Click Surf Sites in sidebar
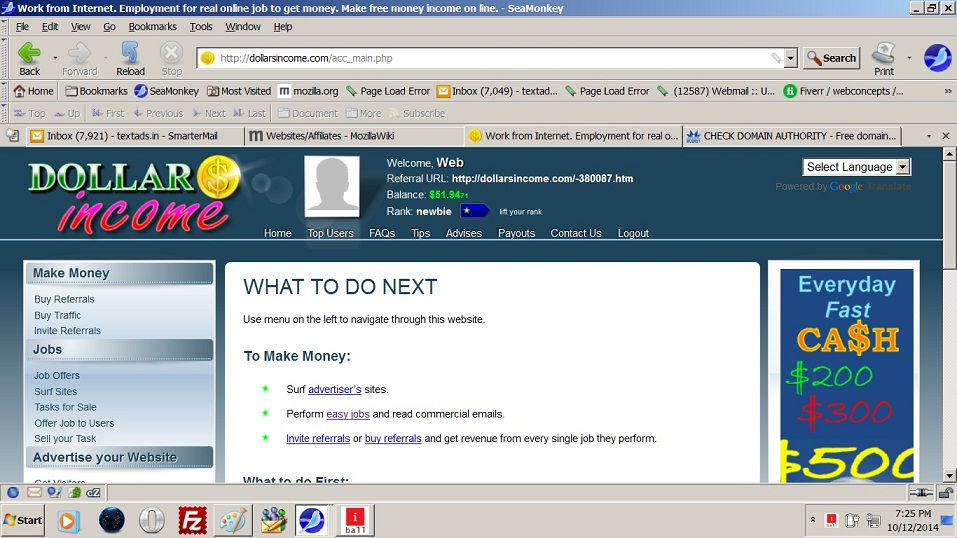 [x=56, y=391]
